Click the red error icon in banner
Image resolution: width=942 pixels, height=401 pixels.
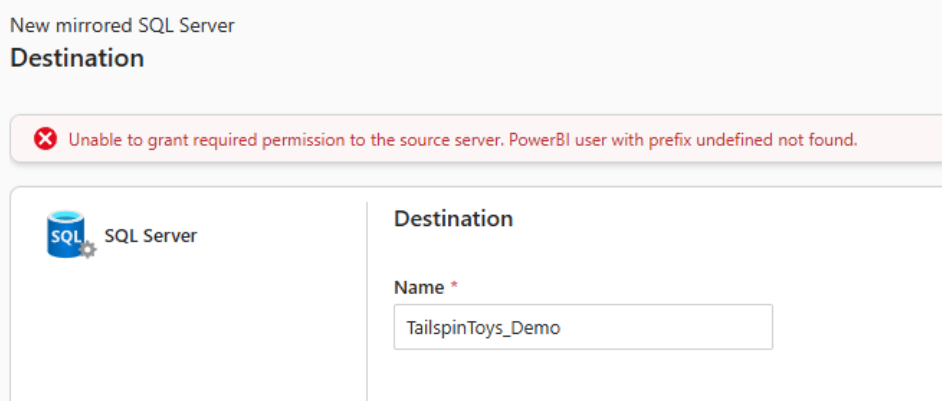click(x=45, y=139)
